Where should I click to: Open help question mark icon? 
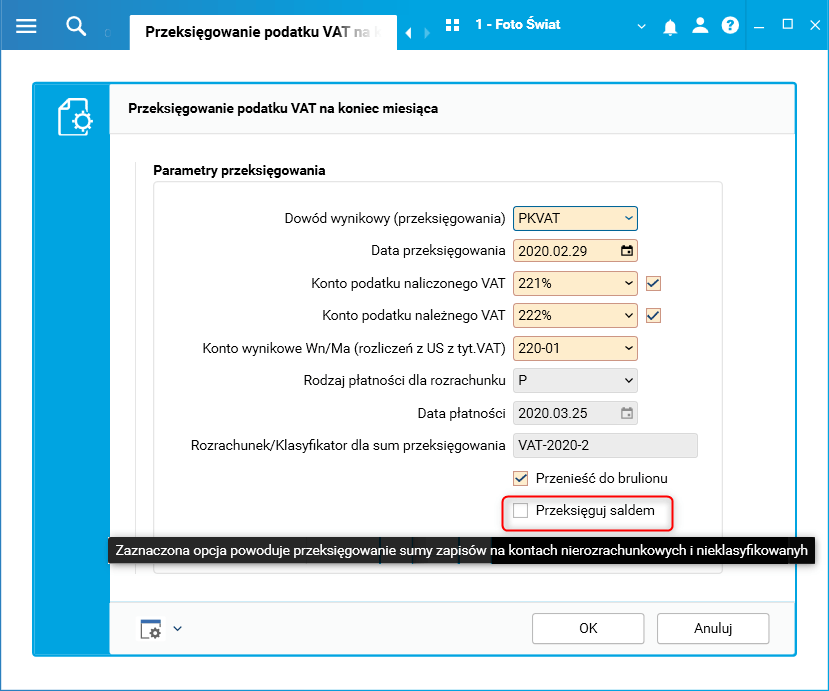730,25
